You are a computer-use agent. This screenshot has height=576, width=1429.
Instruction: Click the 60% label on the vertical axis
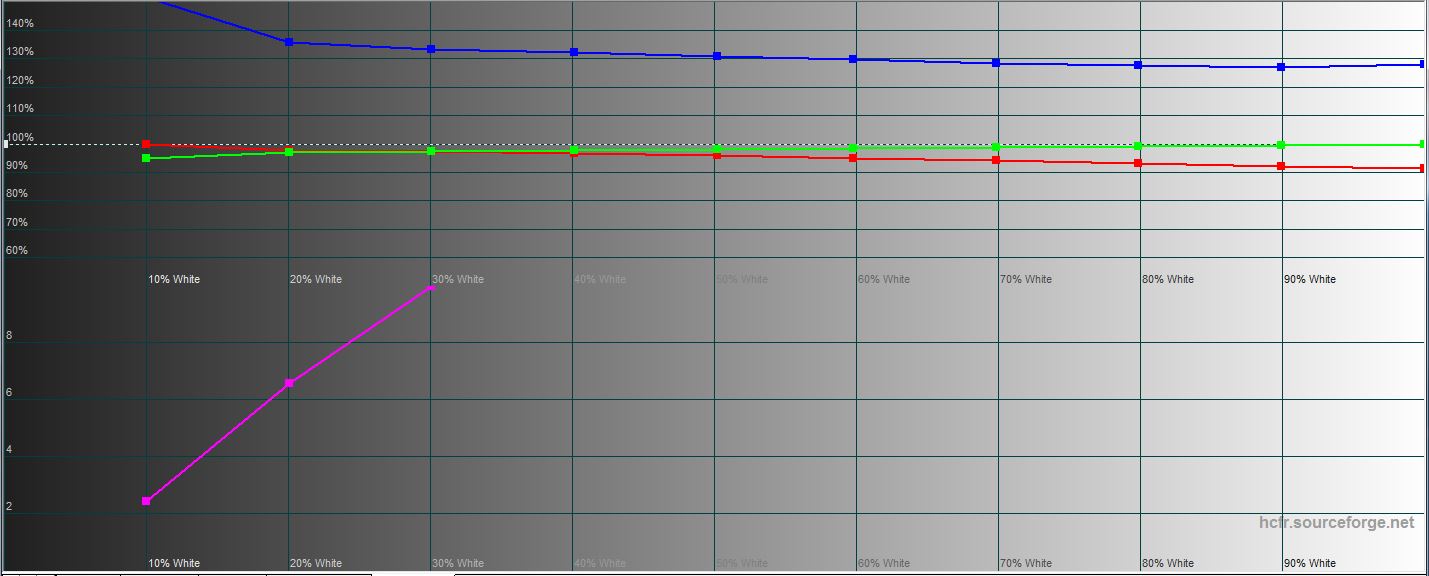point(17,251)
